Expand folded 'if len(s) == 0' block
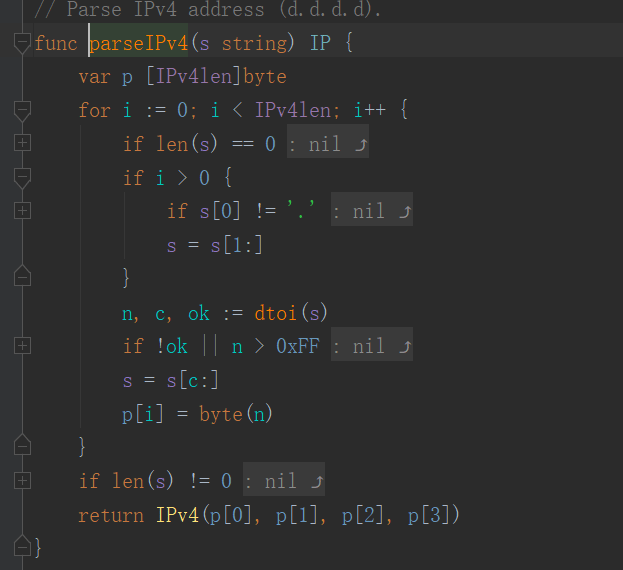The image size is (623, 570). (22, 143)
